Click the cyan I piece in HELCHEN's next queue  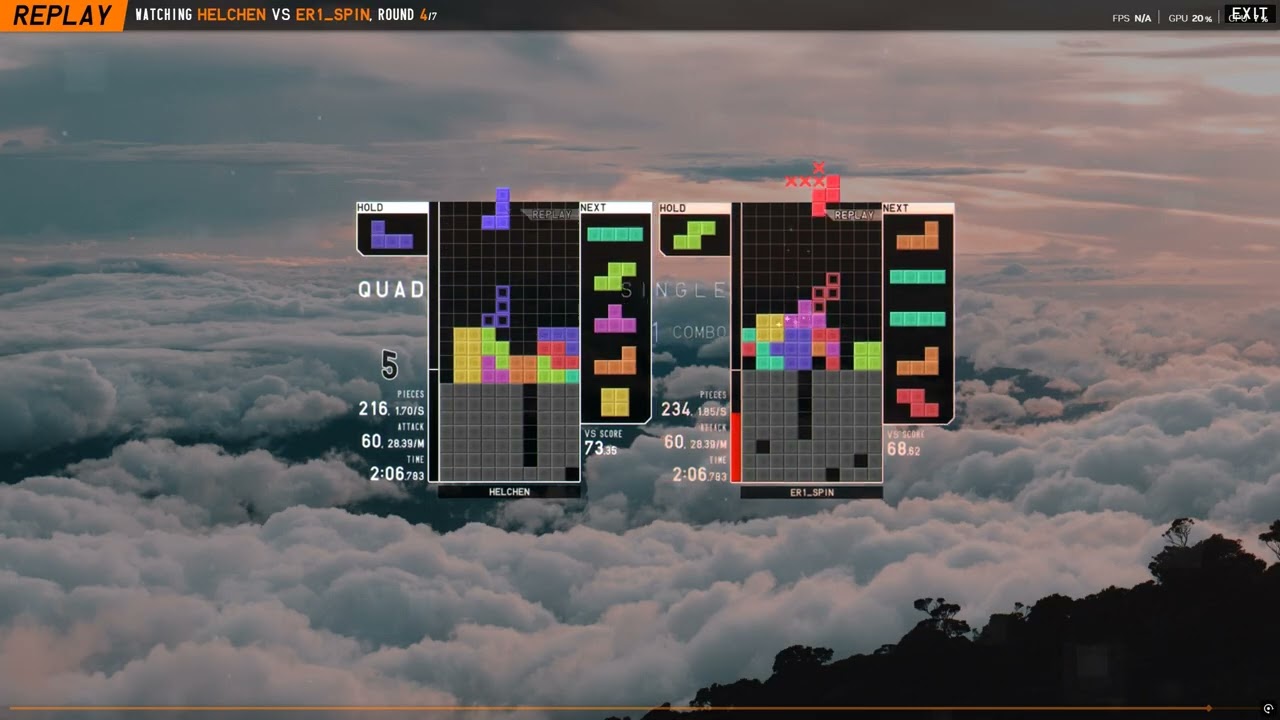point(615,234)
